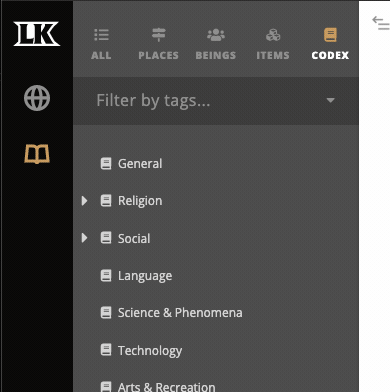Screen dimensions: 390x392
Task: Select the open book icon in sidebar
Action: (37, 154)
